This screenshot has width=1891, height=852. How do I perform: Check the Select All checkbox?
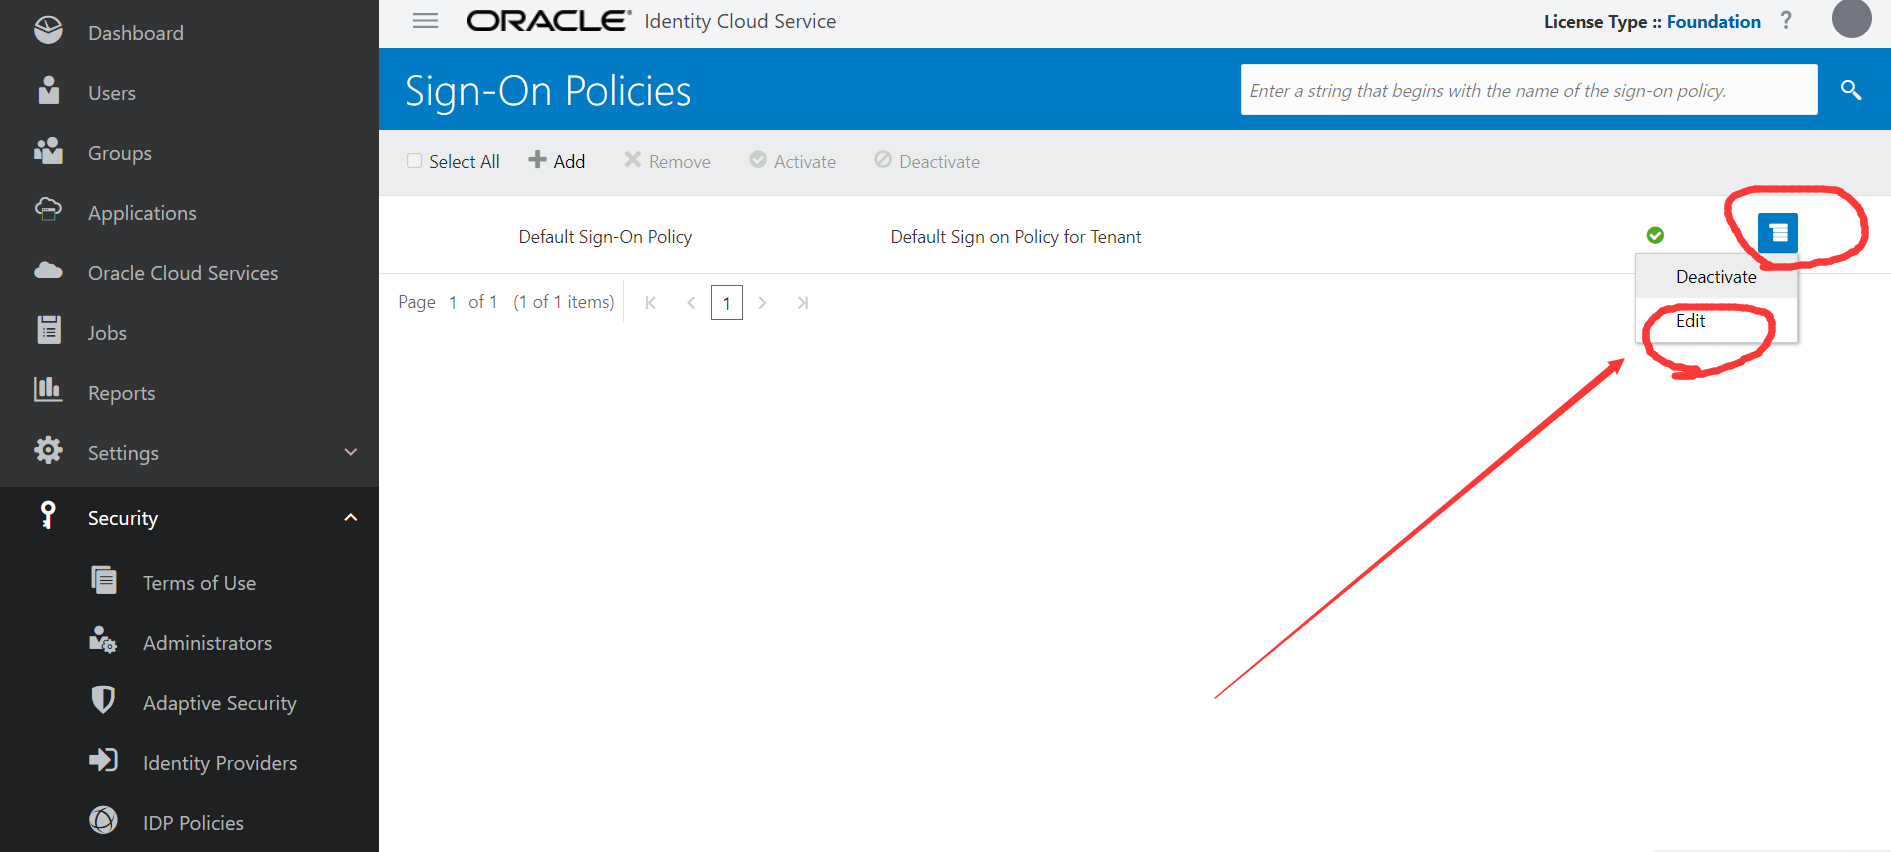tap(414, 161)
